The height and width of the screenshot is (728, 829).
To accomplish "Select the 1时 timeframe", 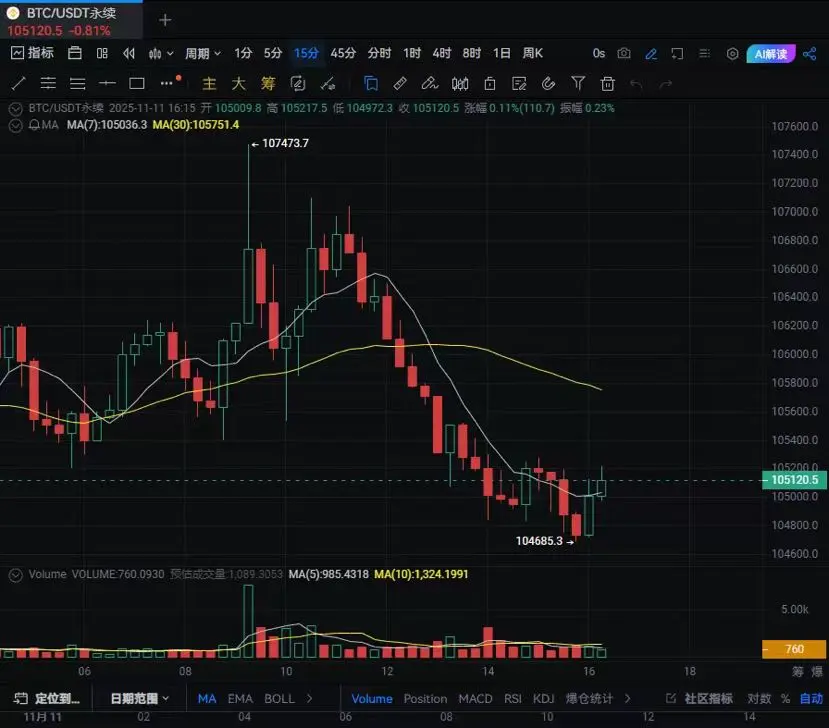I will 412,53.
